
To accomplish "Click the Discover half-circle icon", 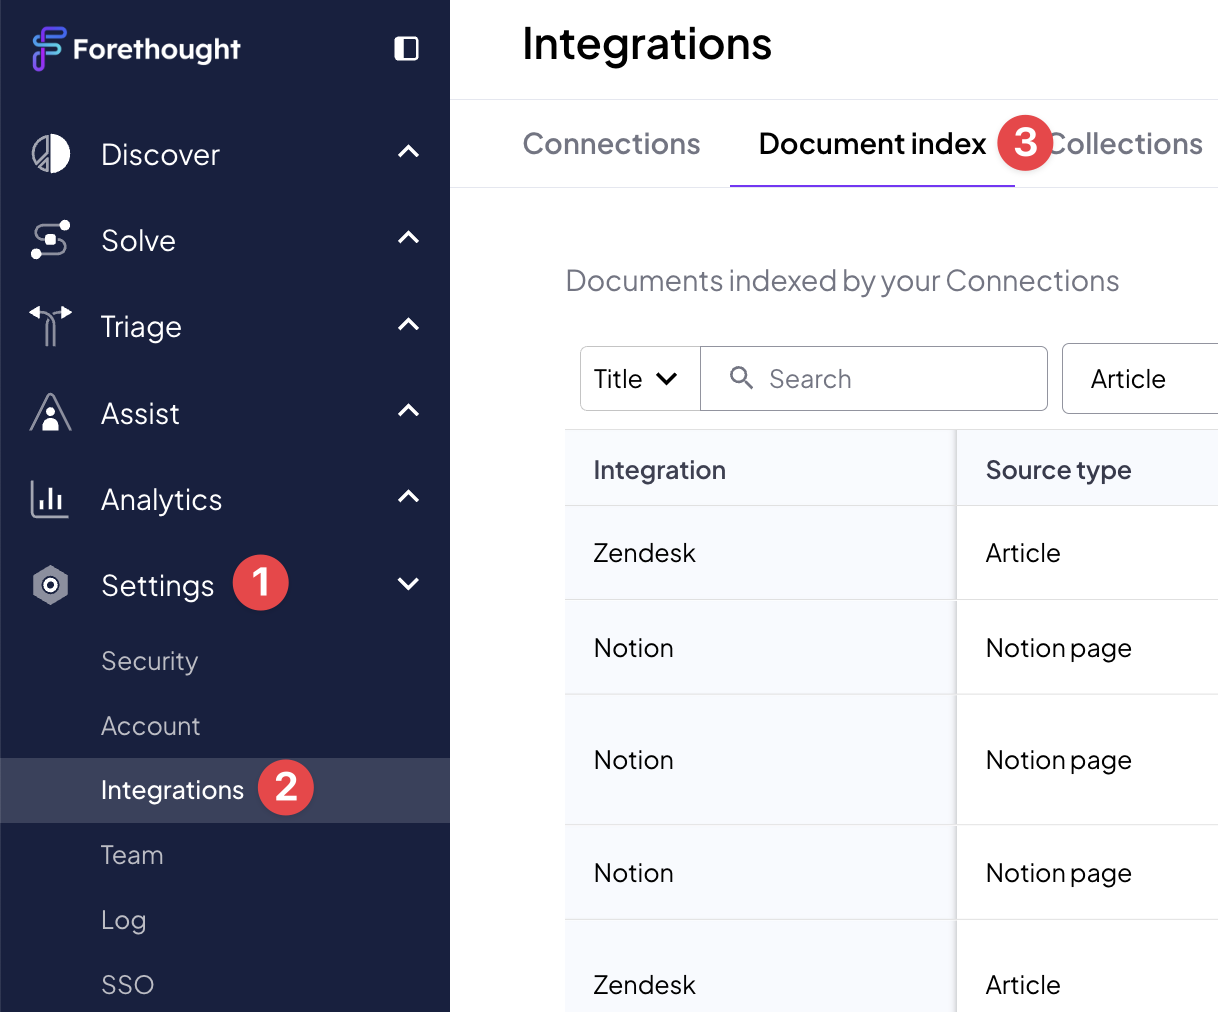I will (51, 154).
